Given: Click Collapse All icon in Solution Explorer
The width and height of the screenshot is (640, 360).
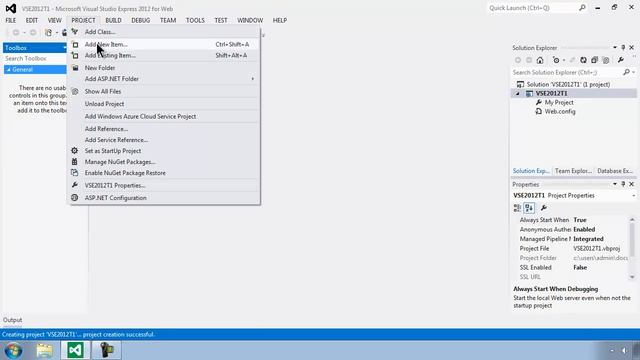Looking at the screenshot, I should 594,60.
